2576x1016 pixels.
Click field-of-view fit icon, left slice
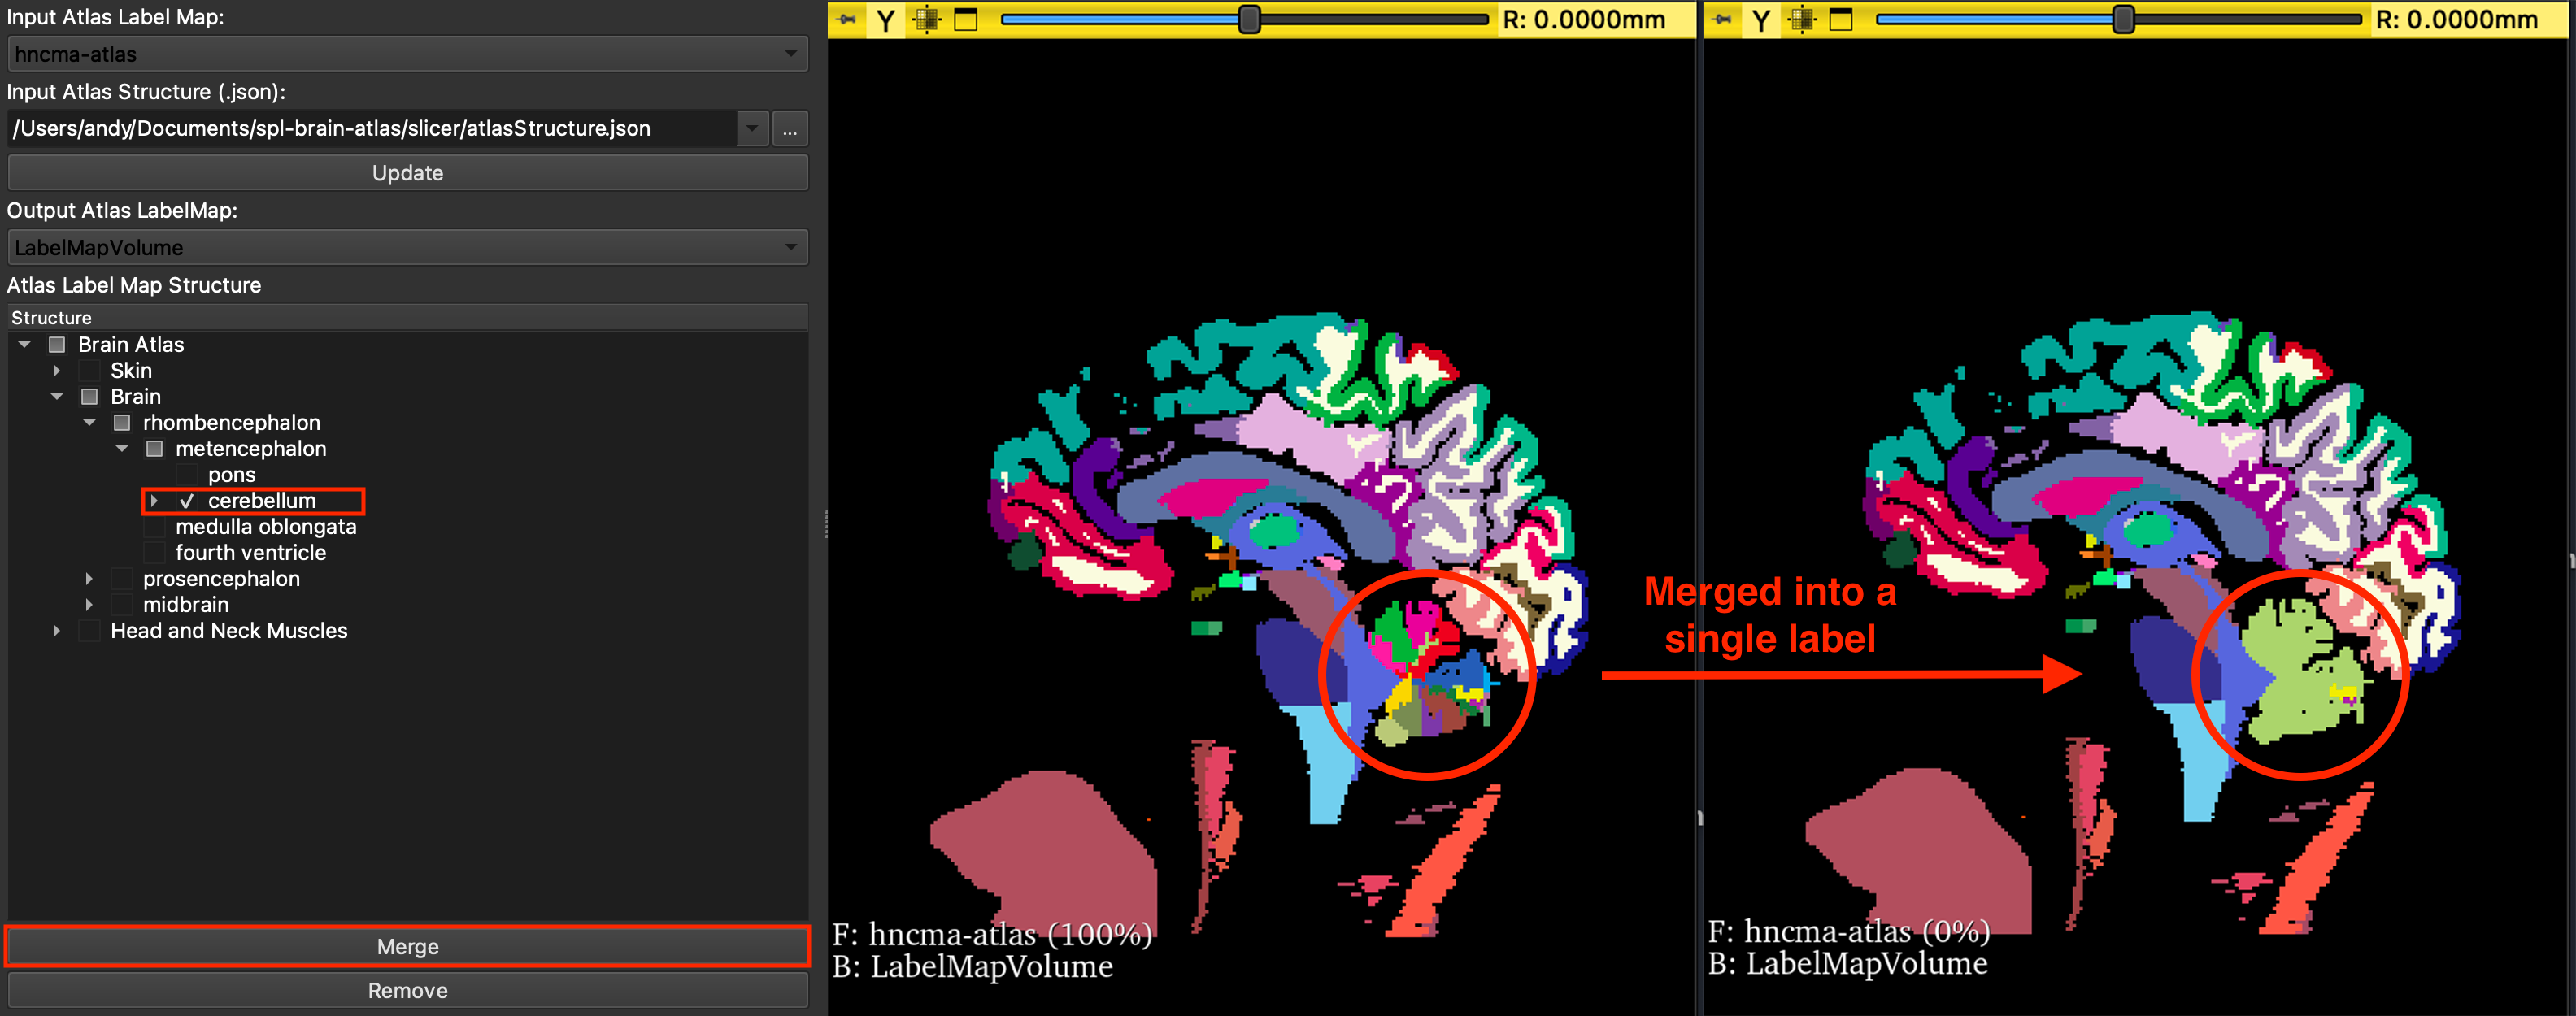tap(927, 20)
